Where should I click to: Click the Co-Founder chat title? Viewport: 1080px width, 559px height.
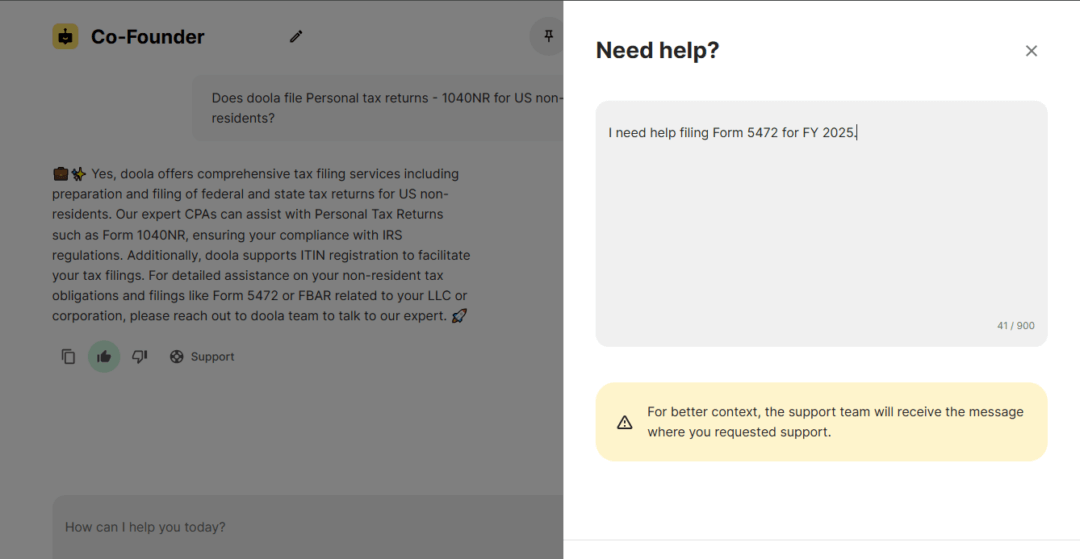pos(148,37)
